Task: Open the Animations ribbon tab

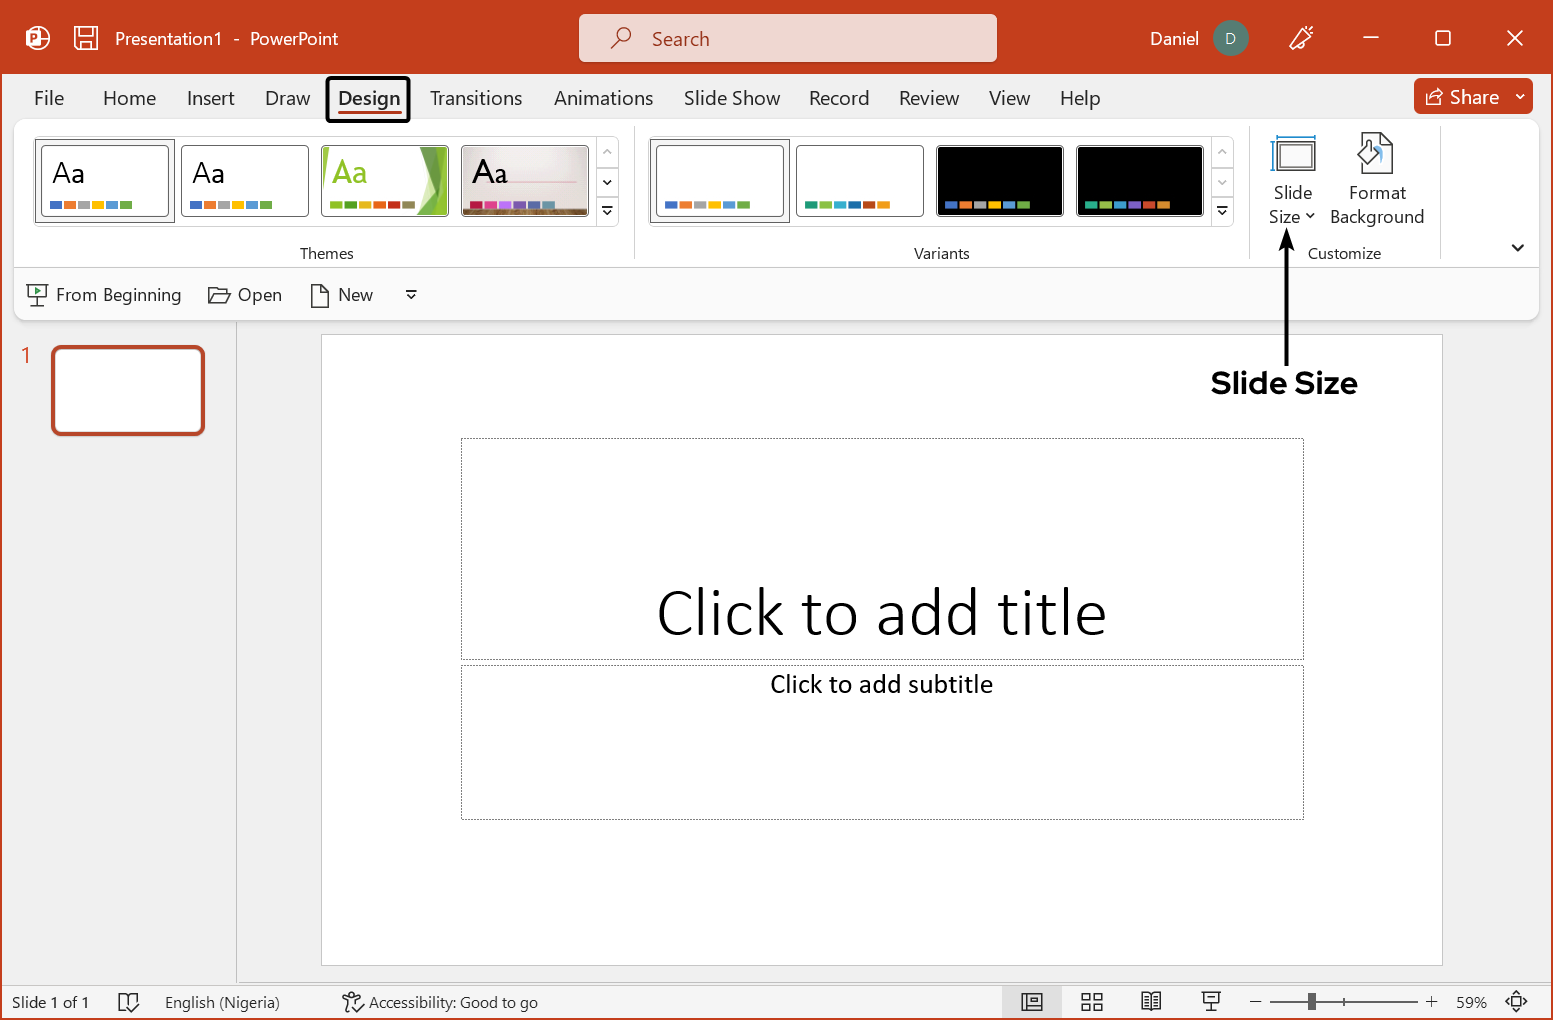Action: pos(603,98)
